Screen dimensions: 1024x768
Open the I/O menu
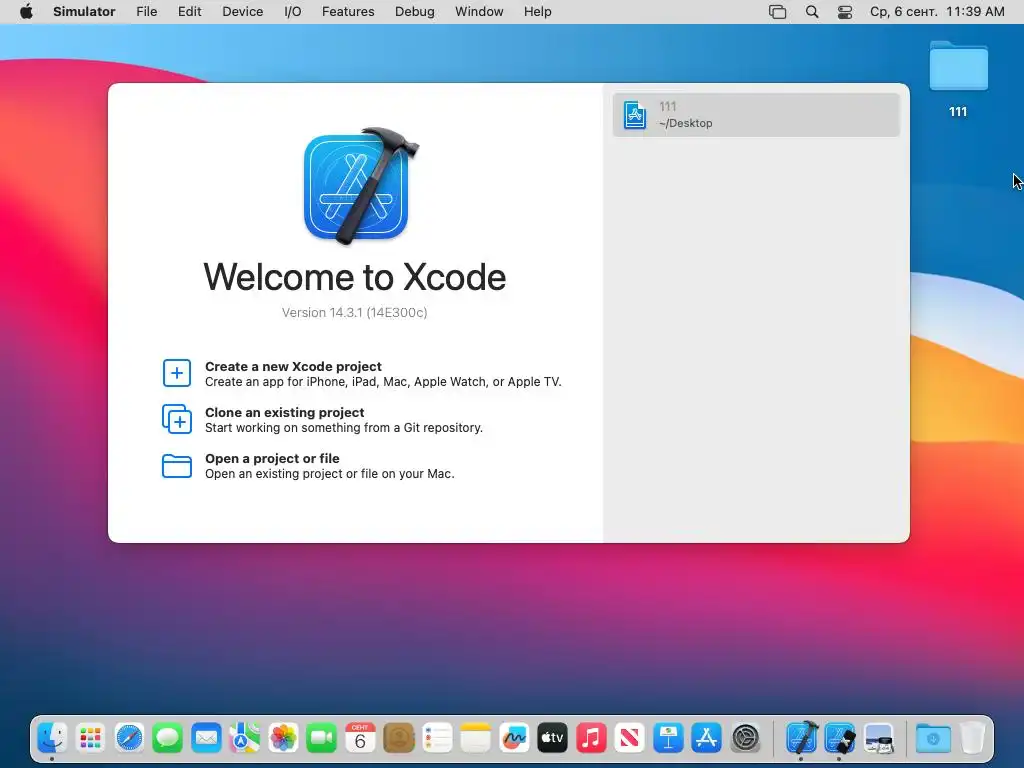(x=293, y=12)
